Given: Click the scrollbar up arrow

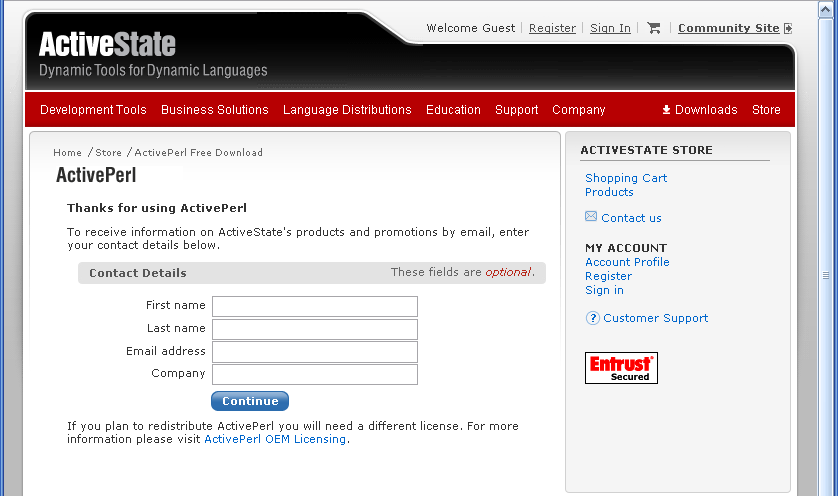Looking at the screenshot, I should tap(826, 10).
